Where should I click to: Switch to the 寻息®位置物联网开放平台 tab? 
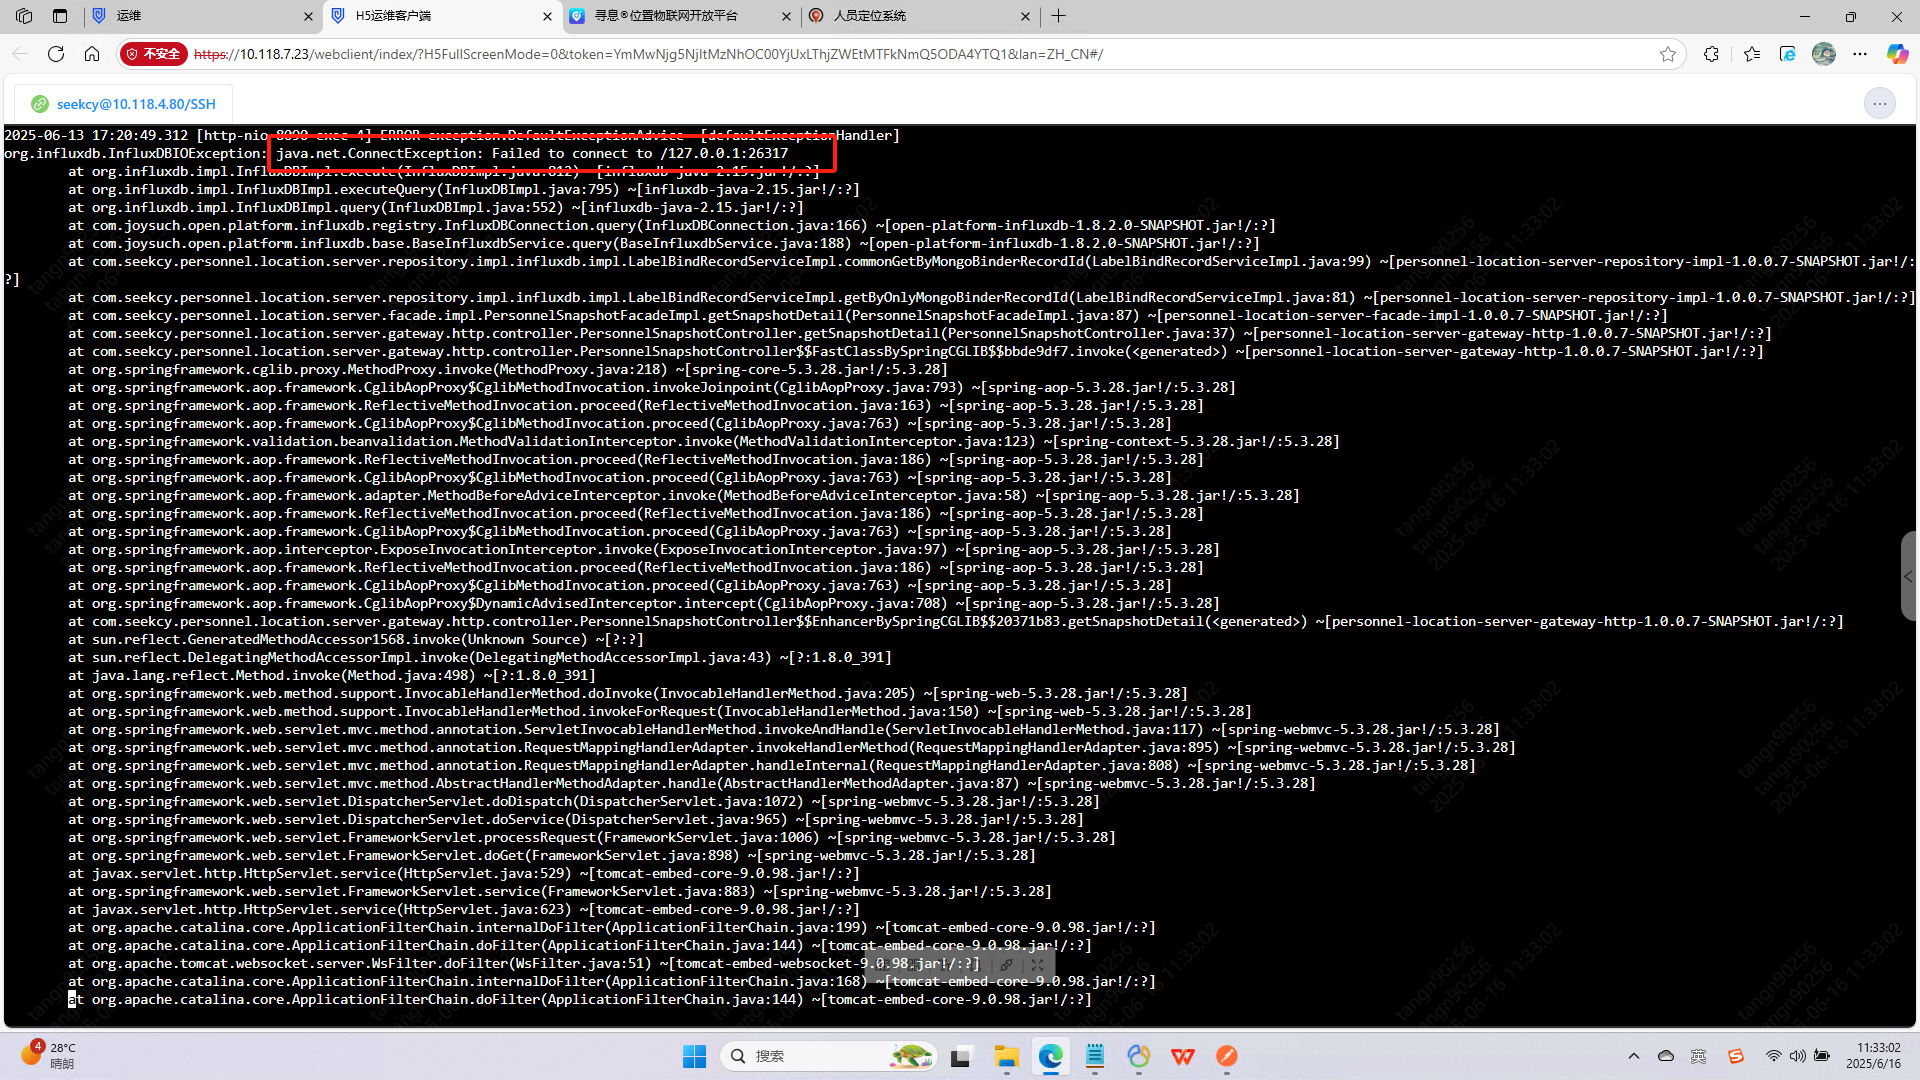[678, 16]
